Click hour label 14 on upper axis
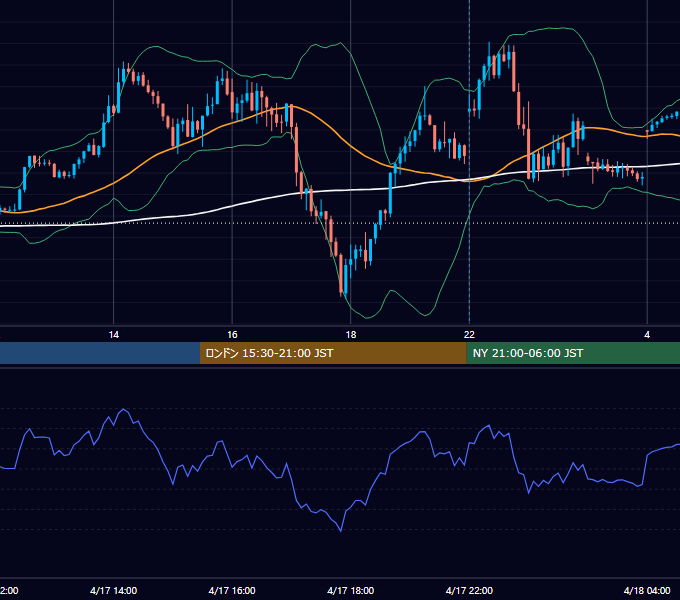Viewport: 680px width, 600px height. tap(114, 335)
